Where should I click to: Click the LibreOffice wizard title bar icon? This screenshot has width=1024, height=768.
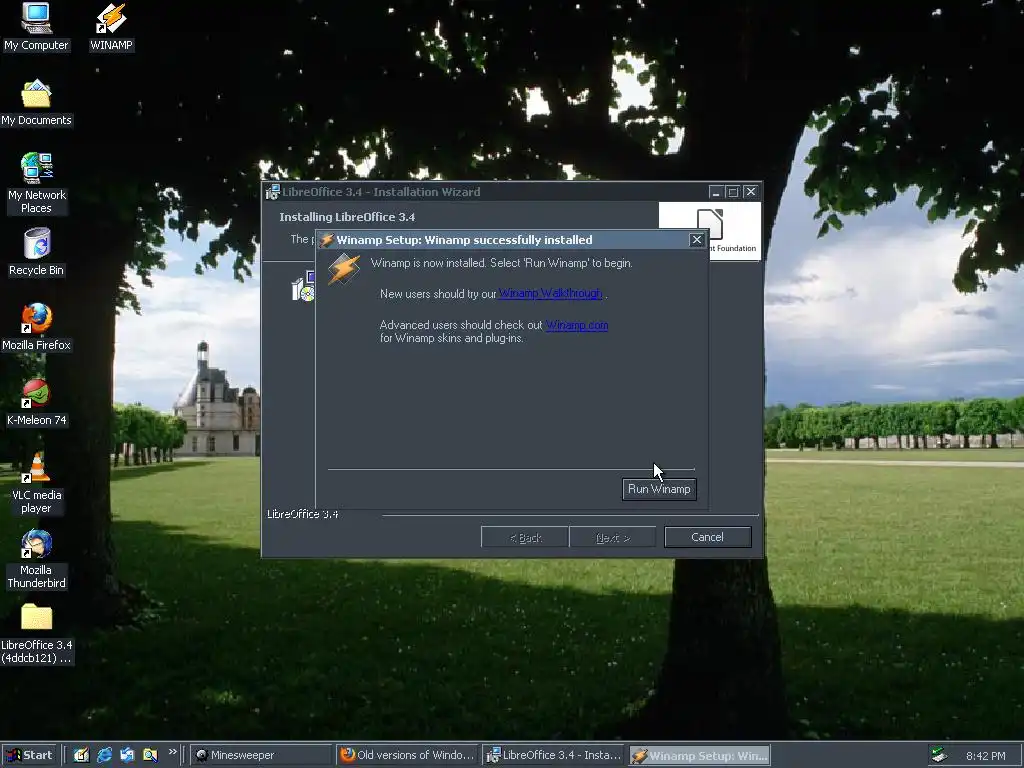[x=272, y=192]
